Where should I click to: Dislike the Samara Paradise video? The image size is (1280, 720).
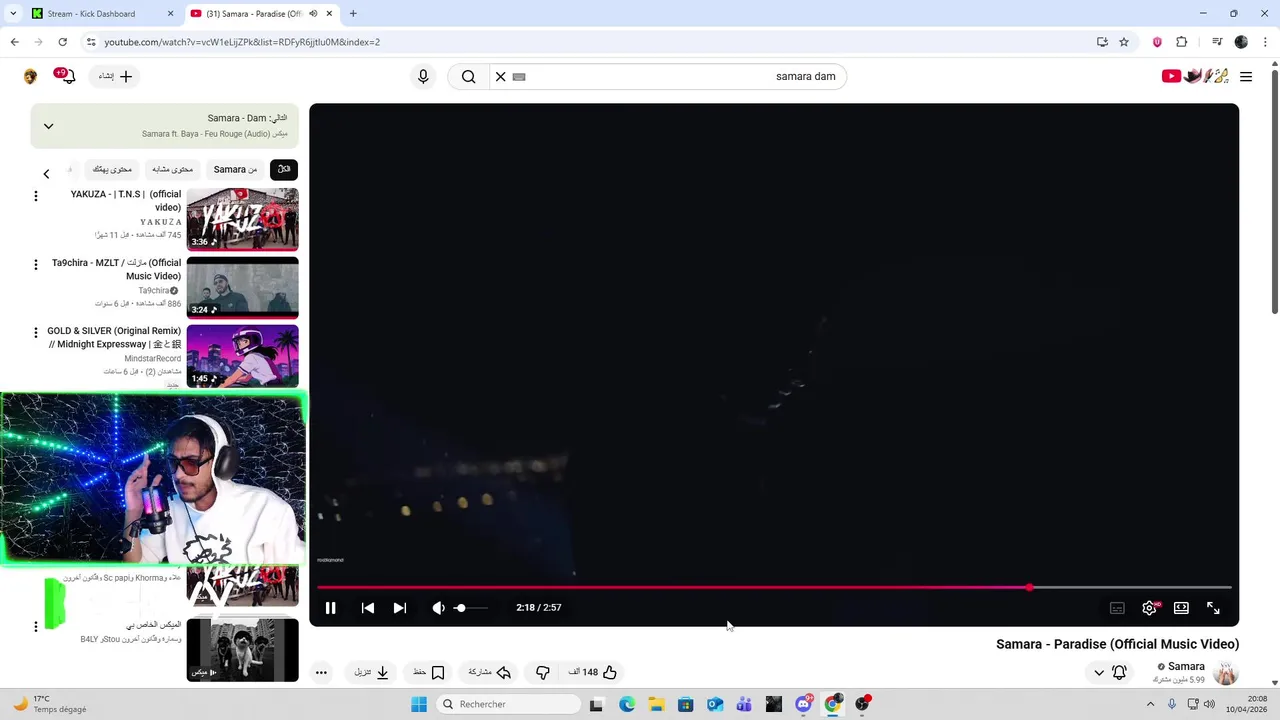543,672
